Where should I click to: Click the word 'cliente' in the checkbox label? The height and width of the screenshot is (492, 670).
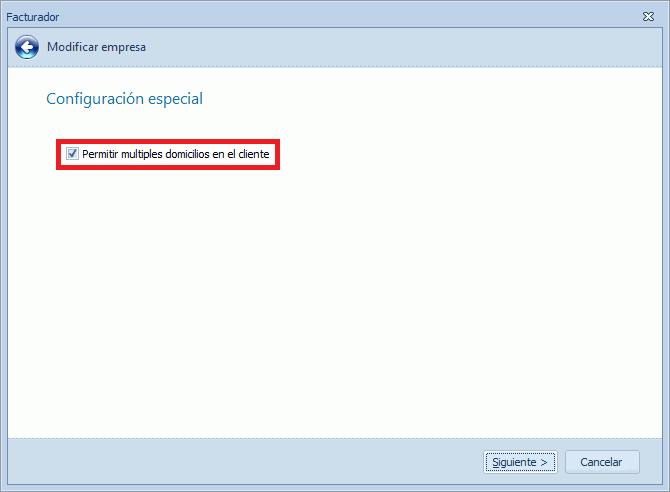click(x=254, y=154)
